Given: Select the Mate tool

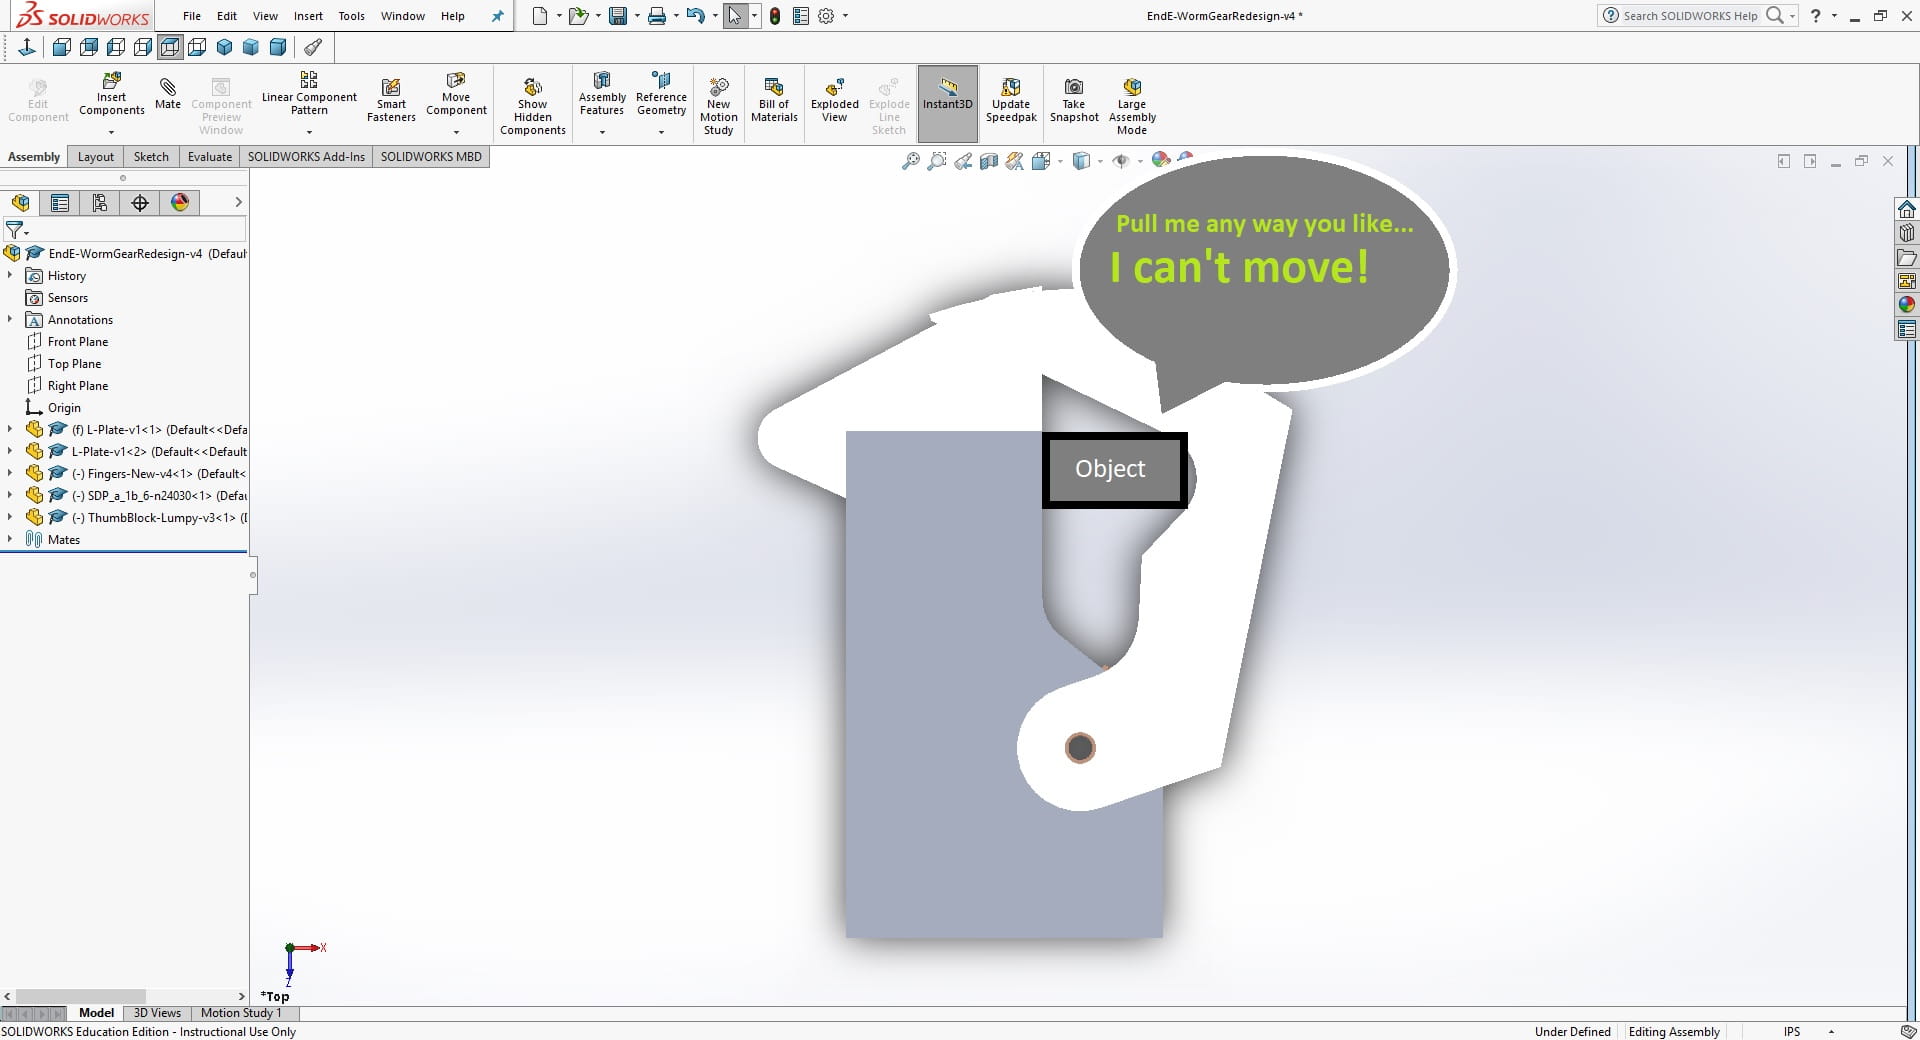Looking at the screenshot, I should click(168, 92).
